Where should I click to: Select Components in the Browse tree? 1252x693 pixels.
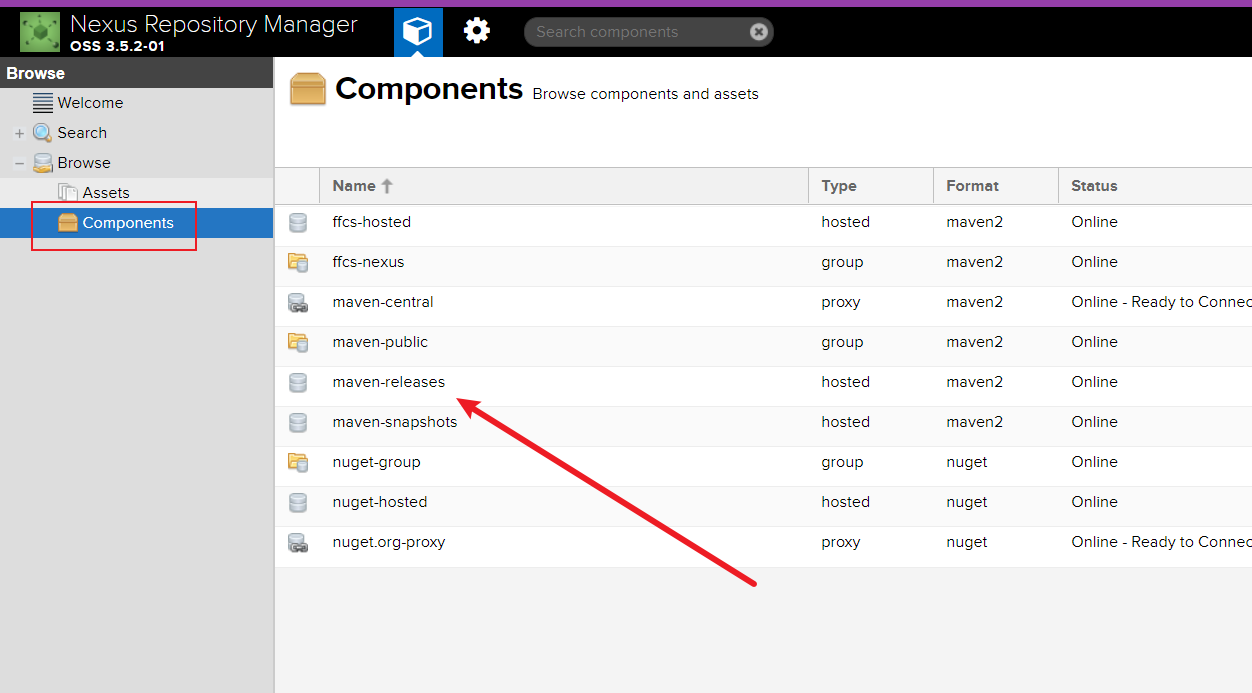[x=127, y=223]
